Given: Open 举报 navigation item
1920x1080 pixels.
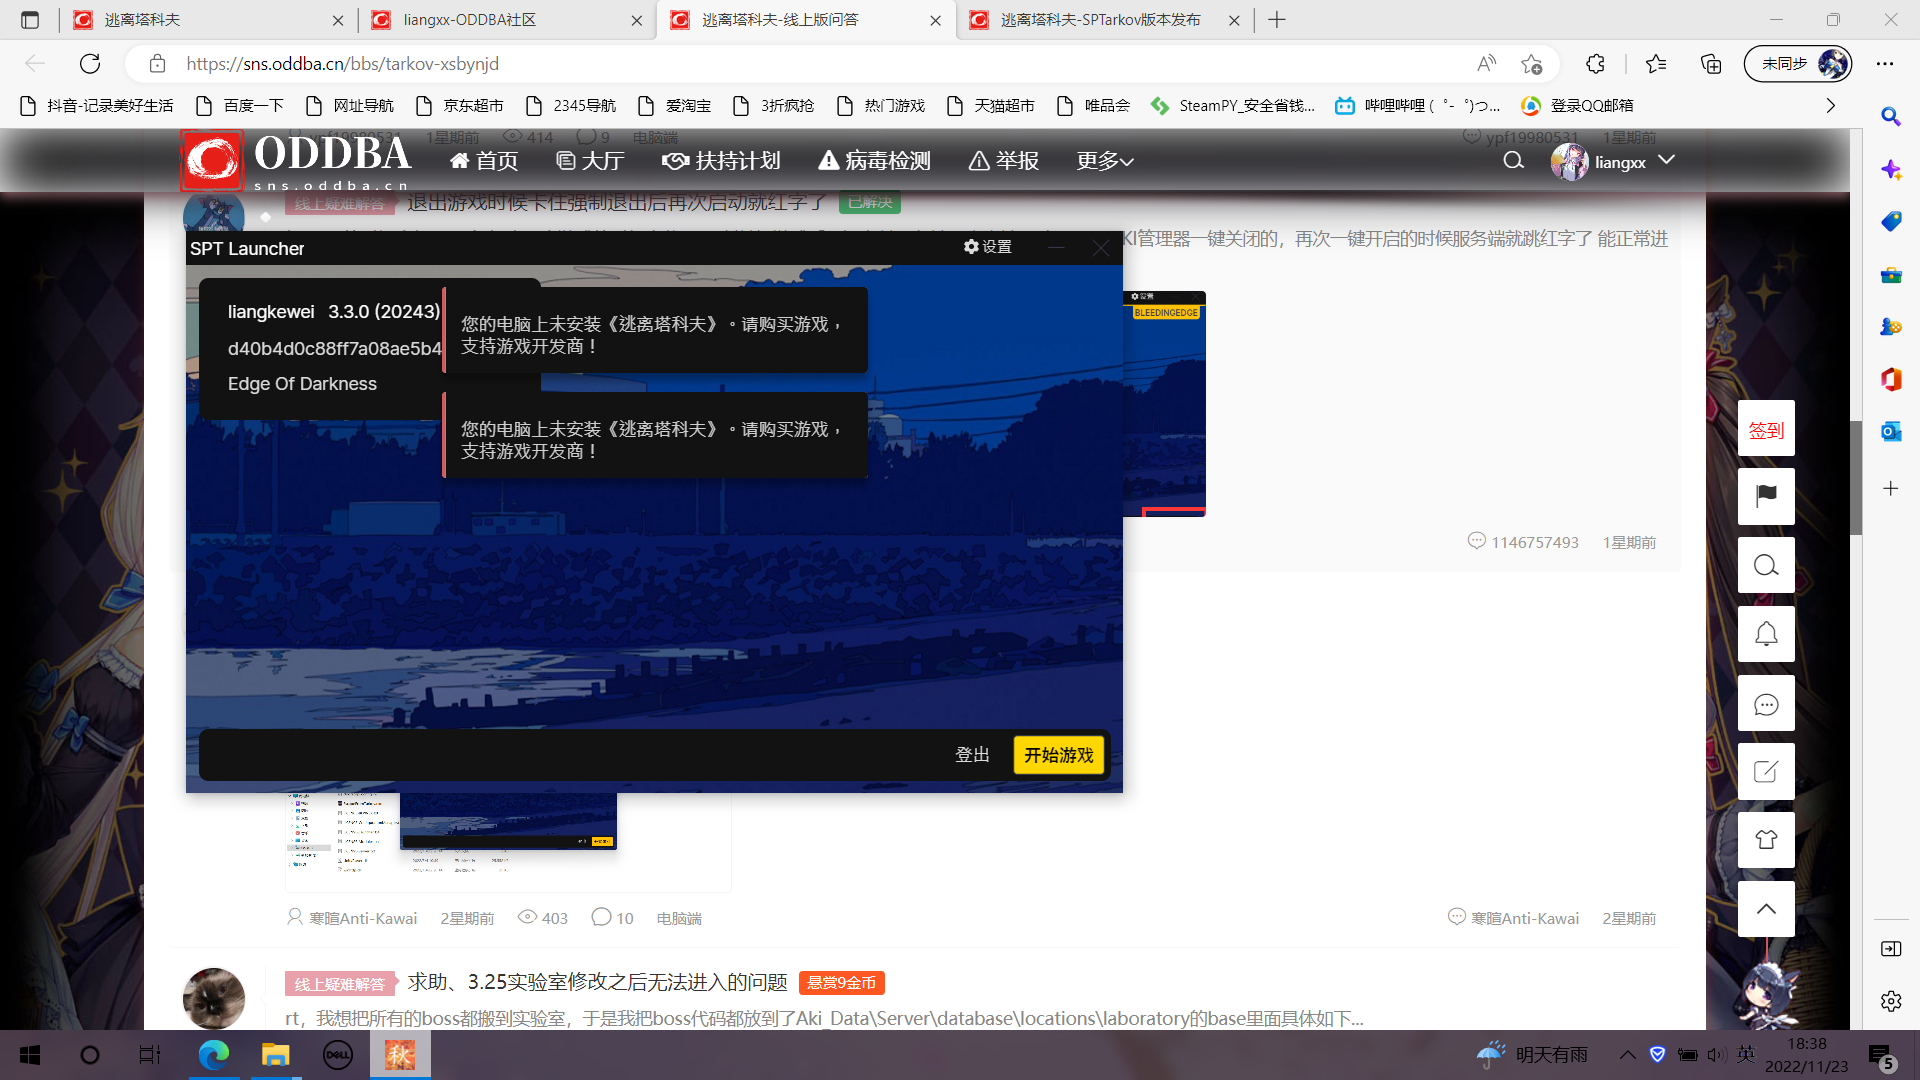Looking at the screenshot, I should 1004,161.
